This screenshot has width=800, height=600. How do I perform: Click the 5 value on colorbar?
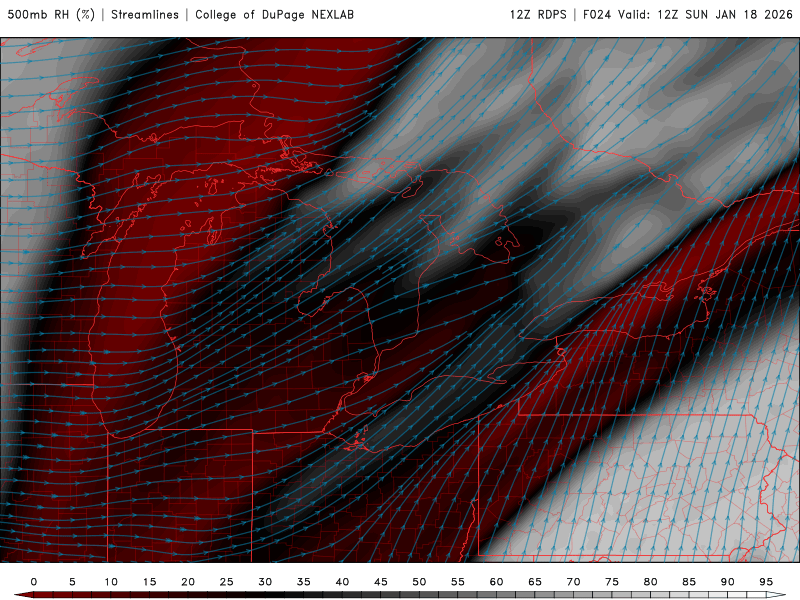[72, 582]
